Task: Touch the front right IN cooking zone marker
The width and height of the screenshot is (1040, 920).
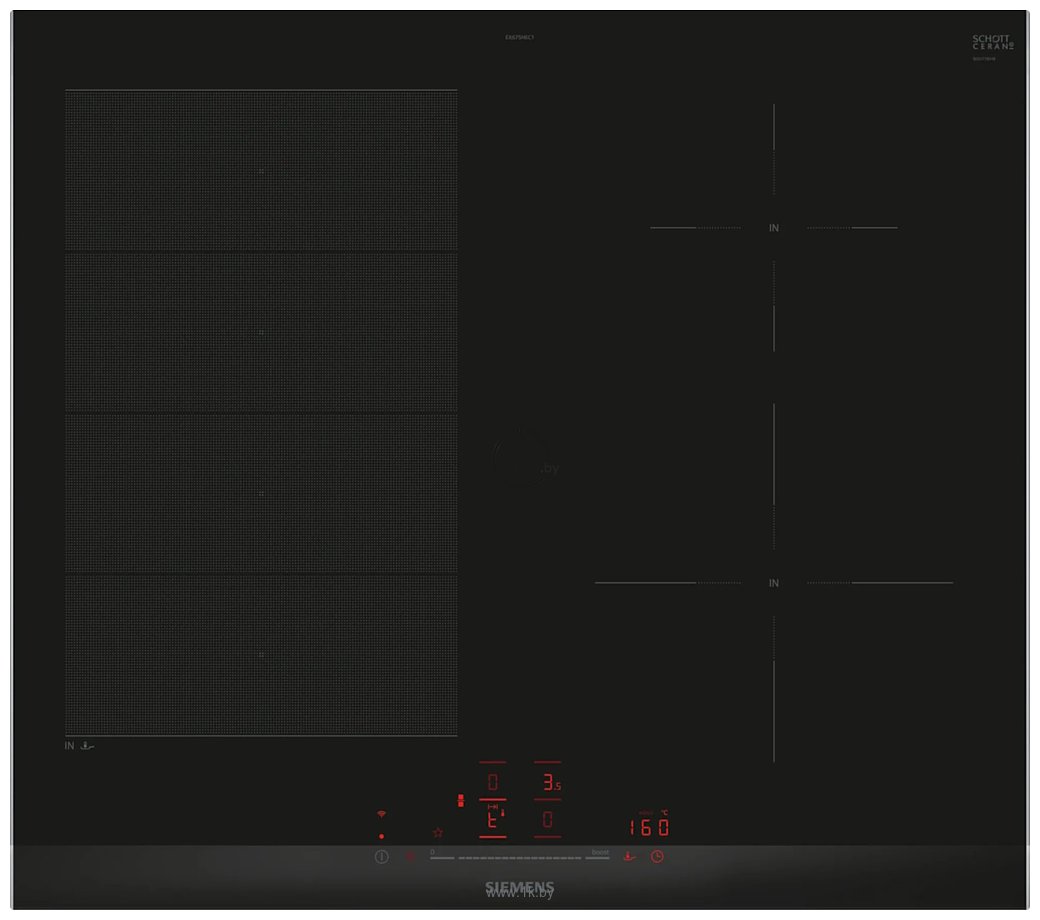Action: 773,582
